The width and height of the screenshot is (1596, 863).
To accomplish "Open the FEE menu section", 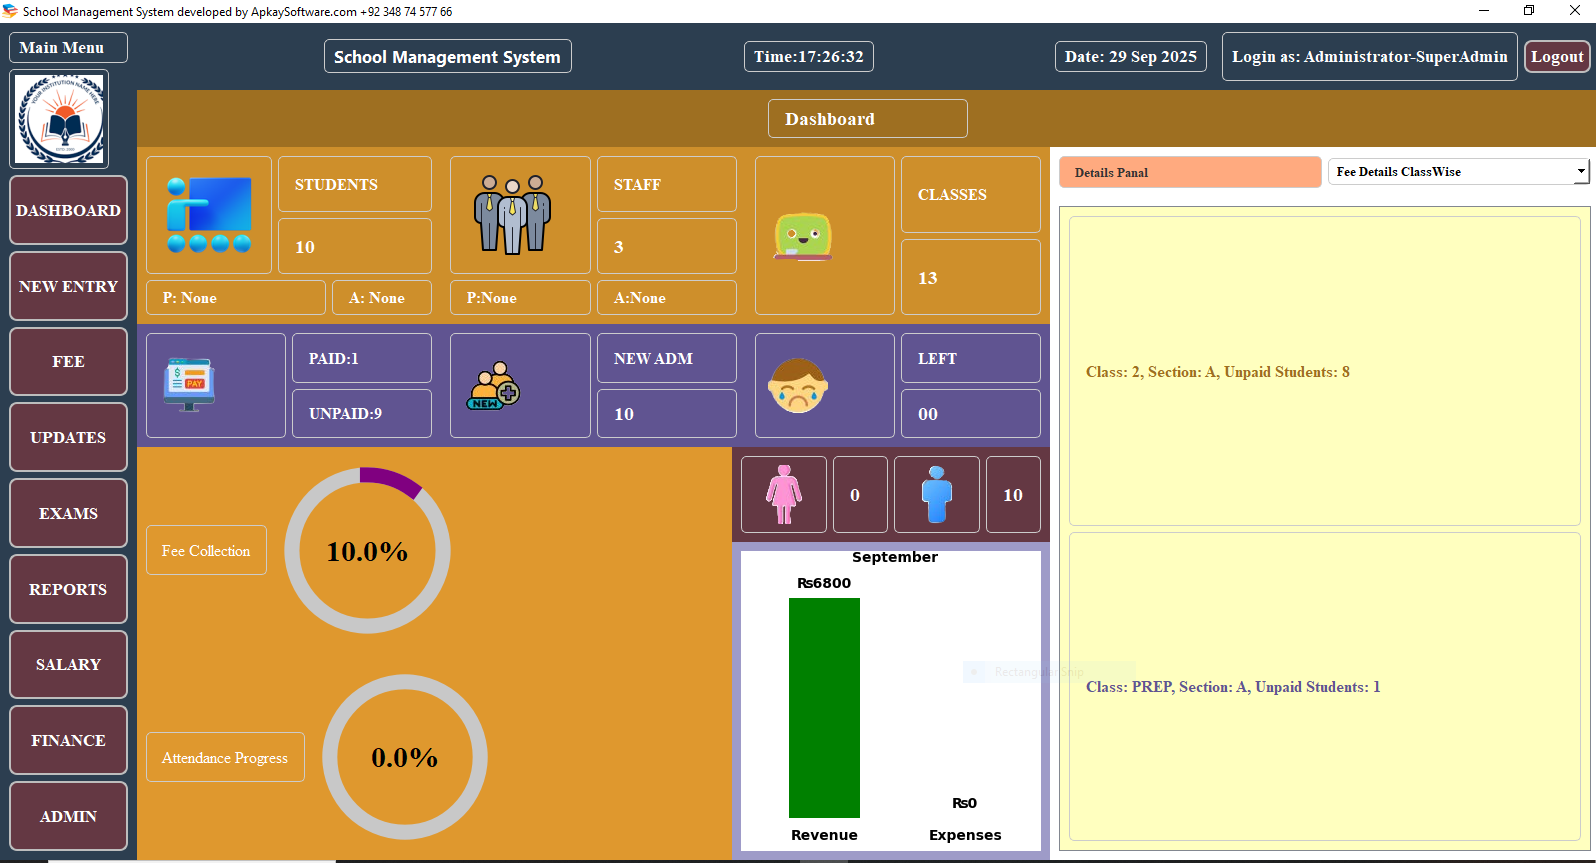I will [68, 362].
